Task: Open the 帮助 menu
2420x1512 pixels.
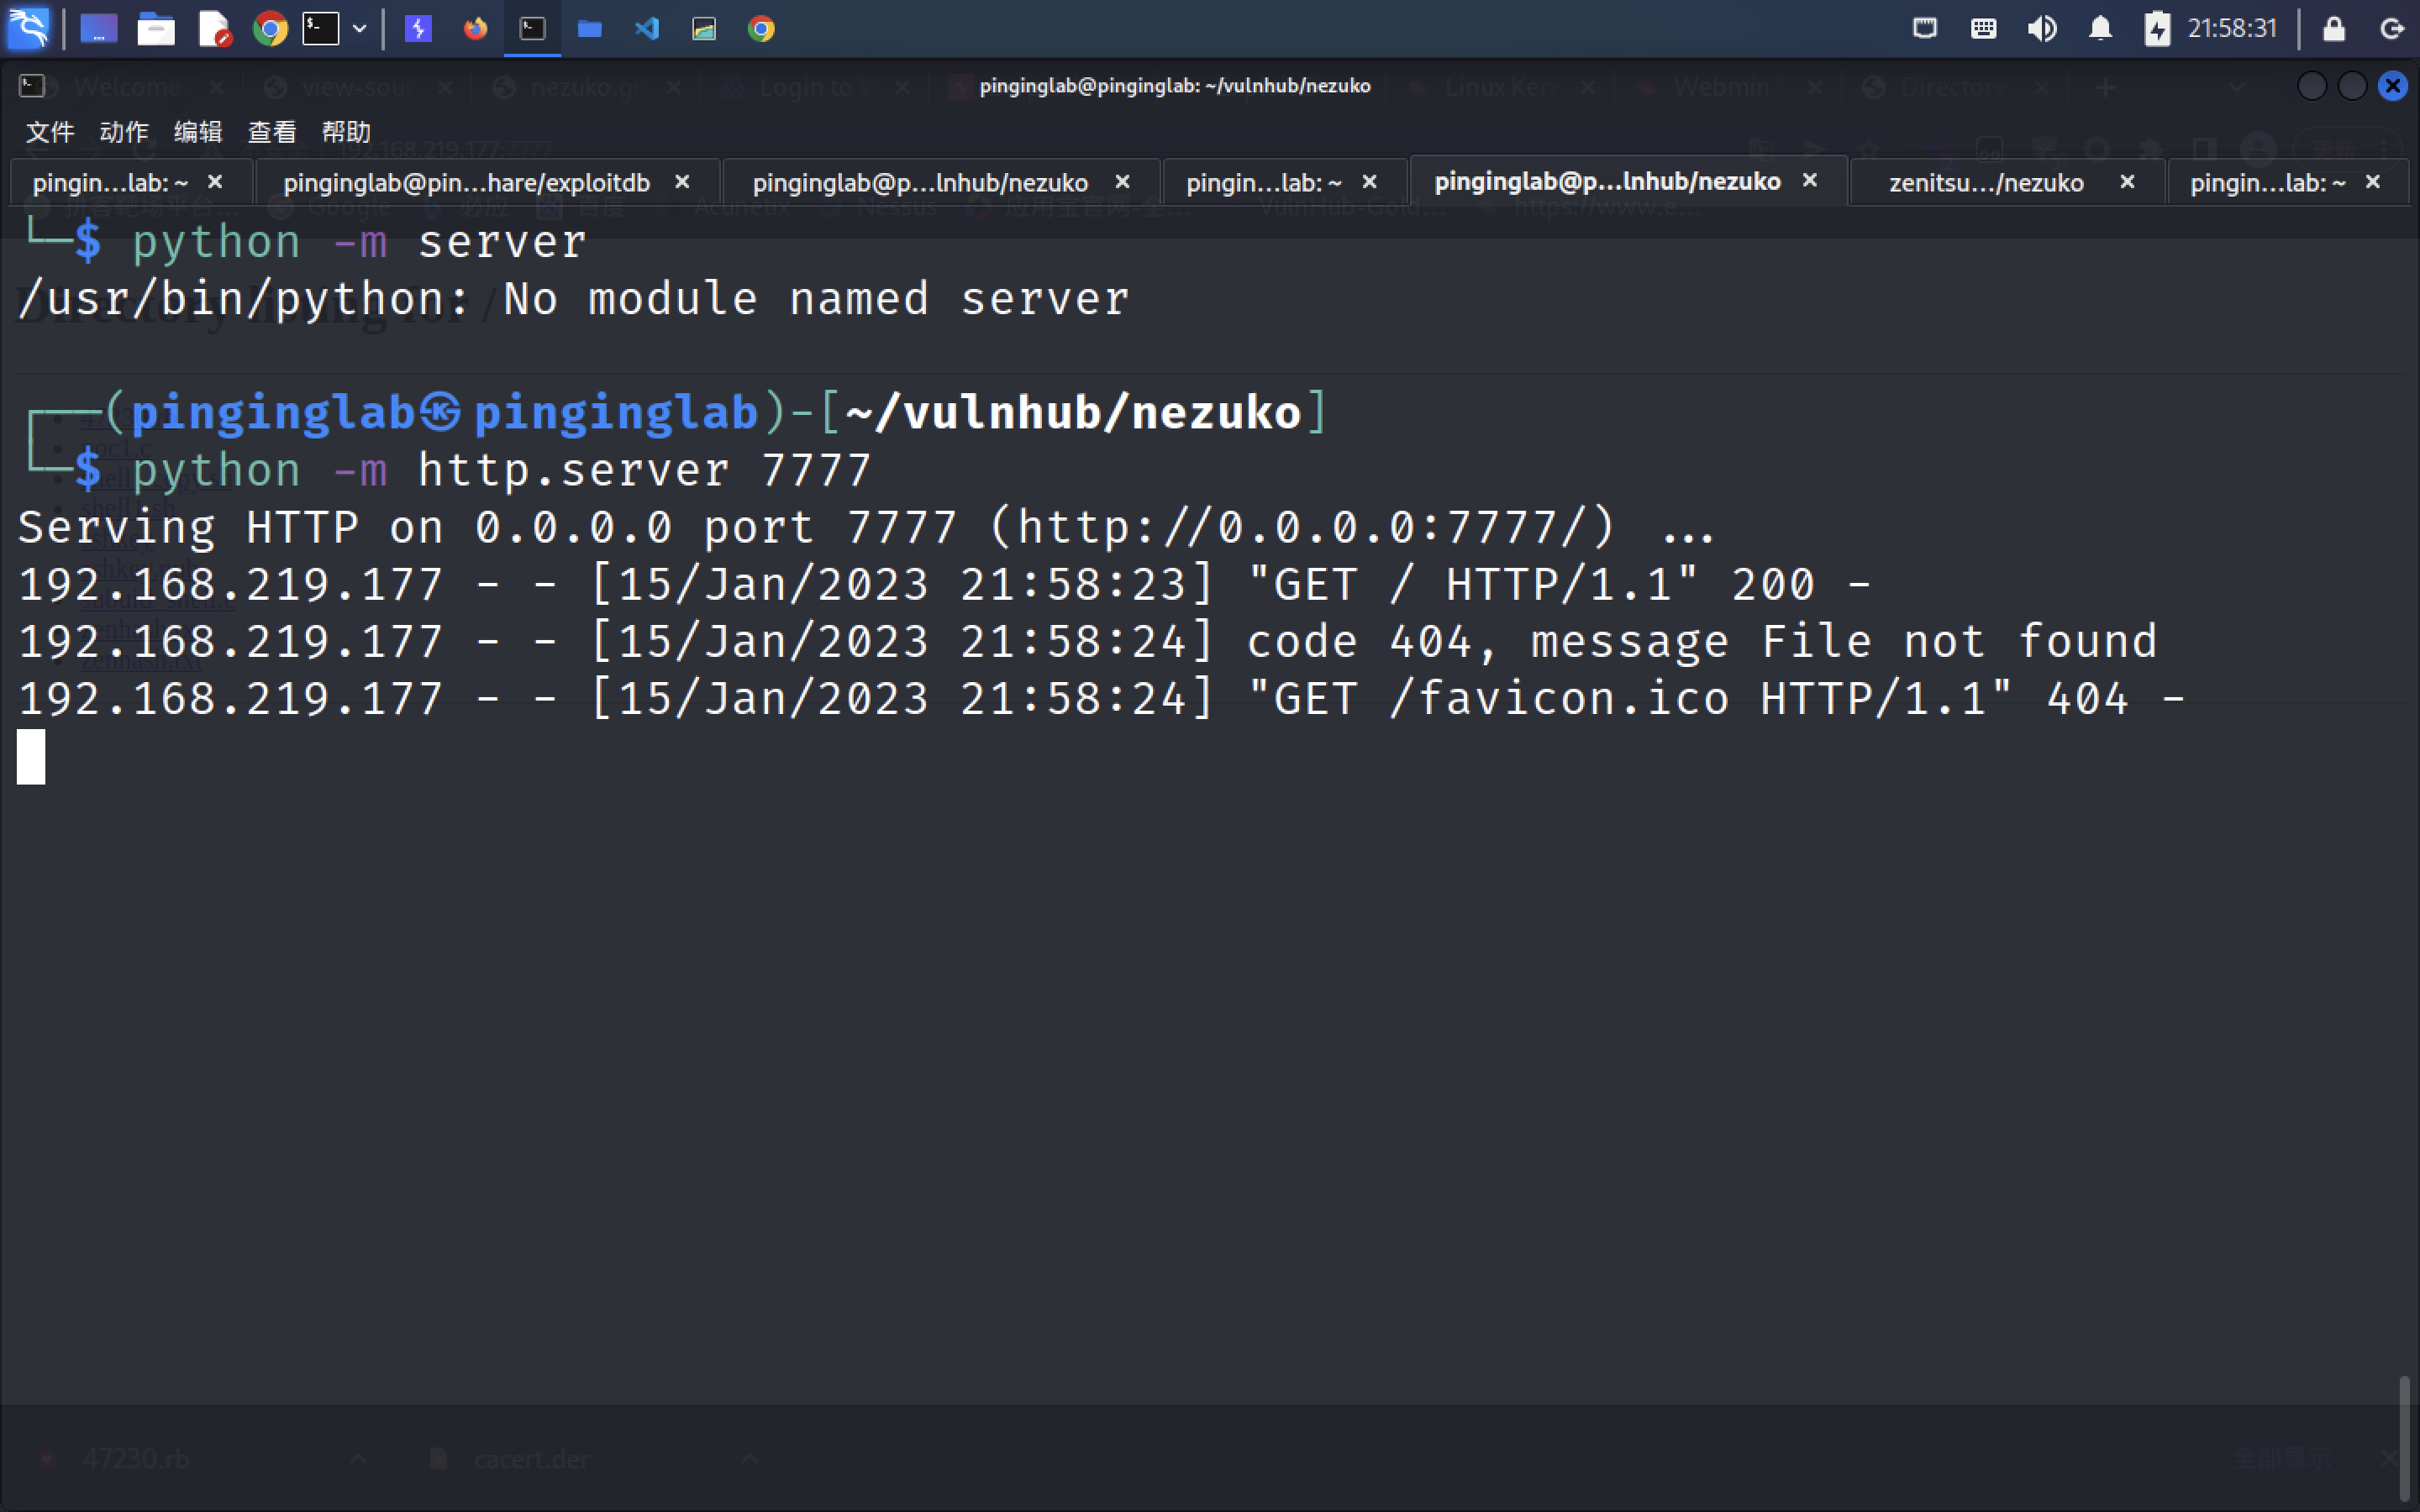Action: [346, 132]
